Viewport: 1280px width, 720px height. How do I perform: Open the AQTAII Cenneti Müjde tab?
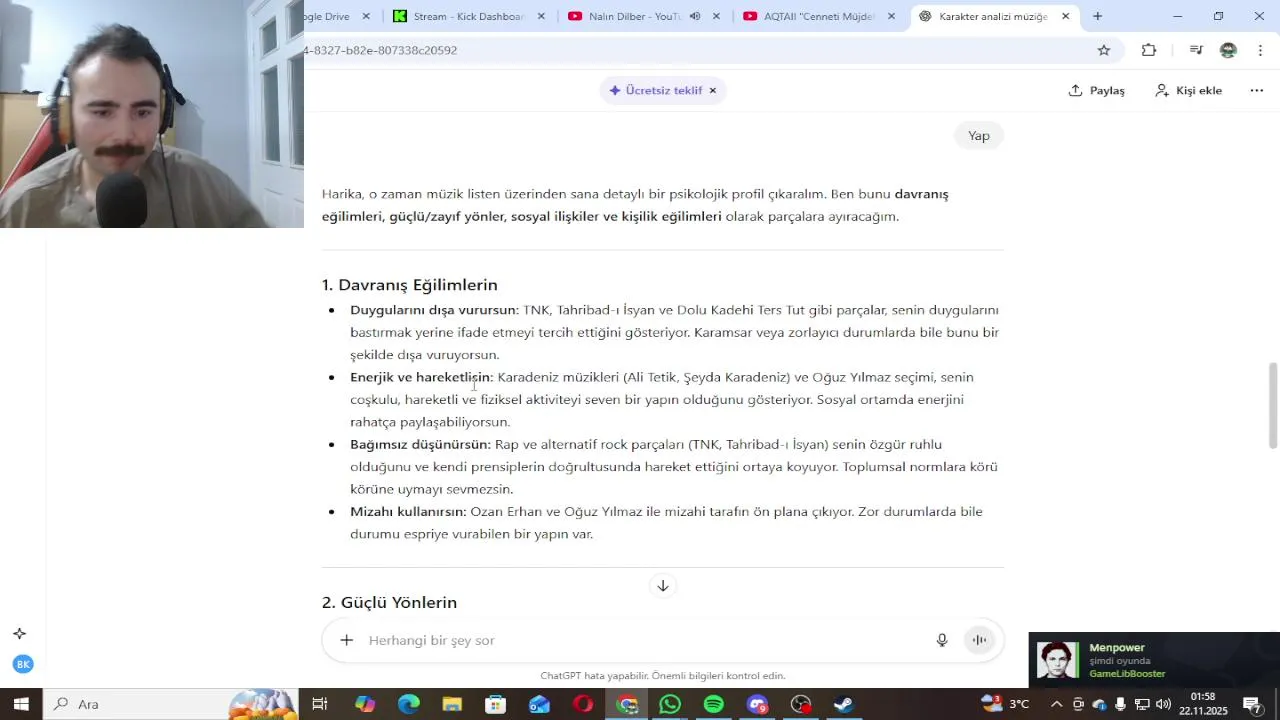click(818, 16)
